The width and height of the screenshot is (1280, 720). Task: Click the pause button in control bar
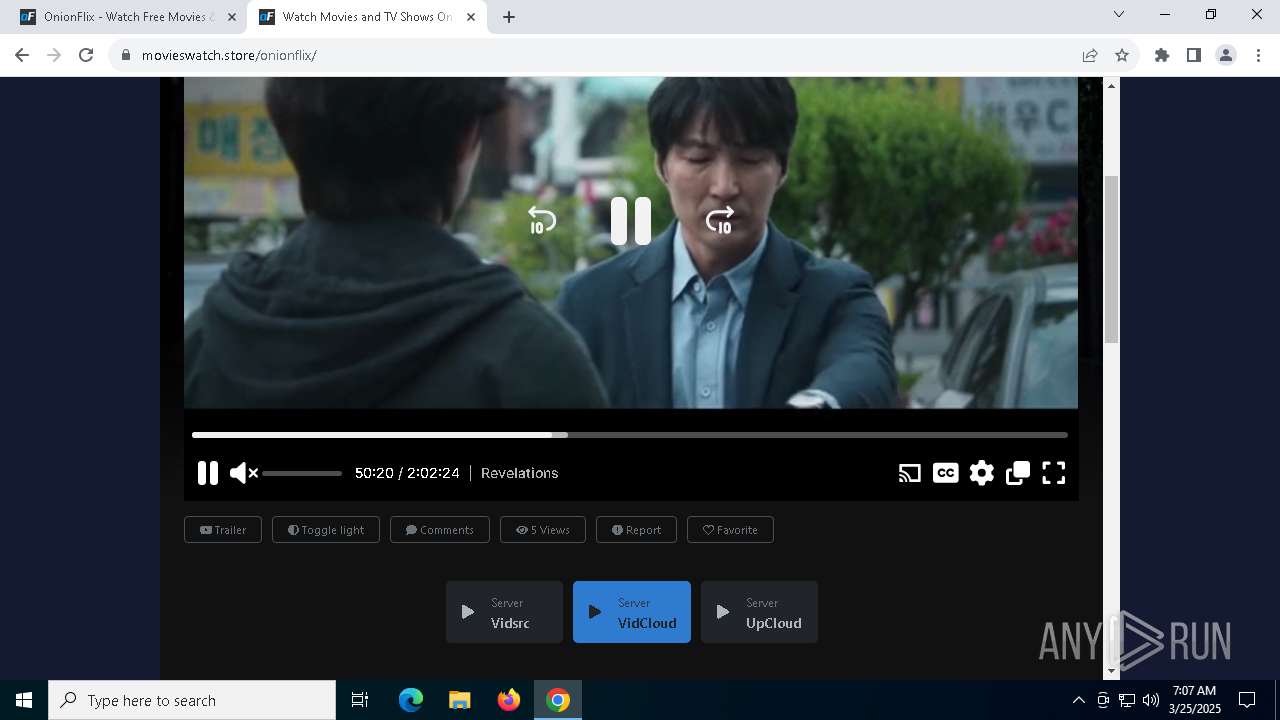(208, 473)
